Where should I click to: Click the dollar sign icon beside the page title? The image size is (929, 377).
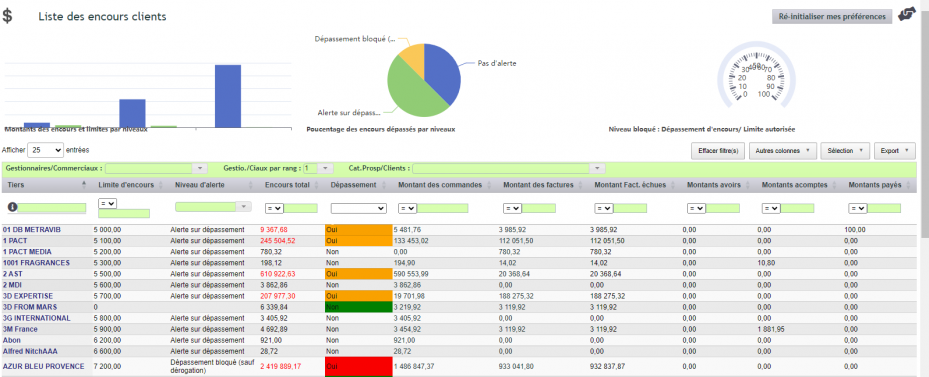[x=7, y=16]
